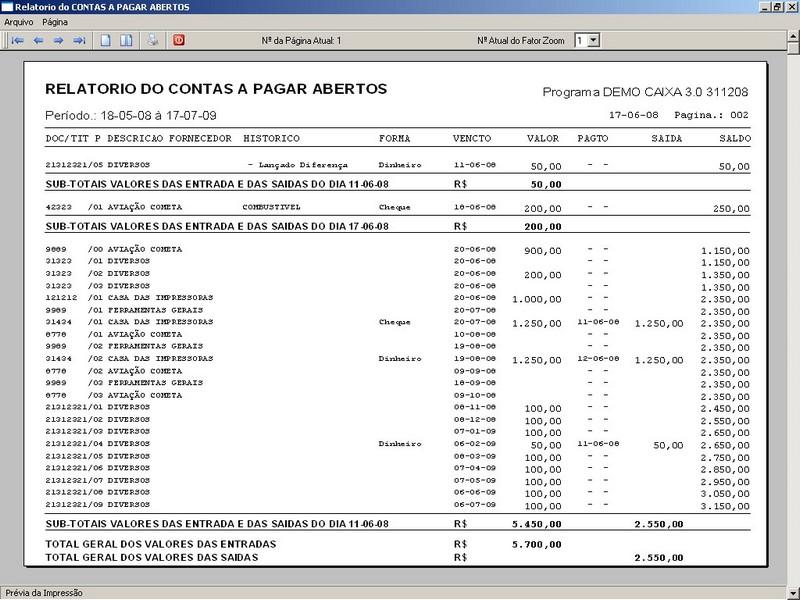Jump to the last page of the report

click(78, 41)
